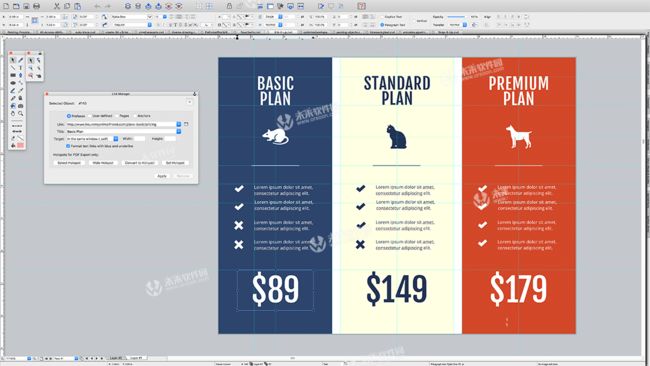650x366 pixels.
Task: Click the Lock padlock icon in toolbar
Action: click(229, 6)
